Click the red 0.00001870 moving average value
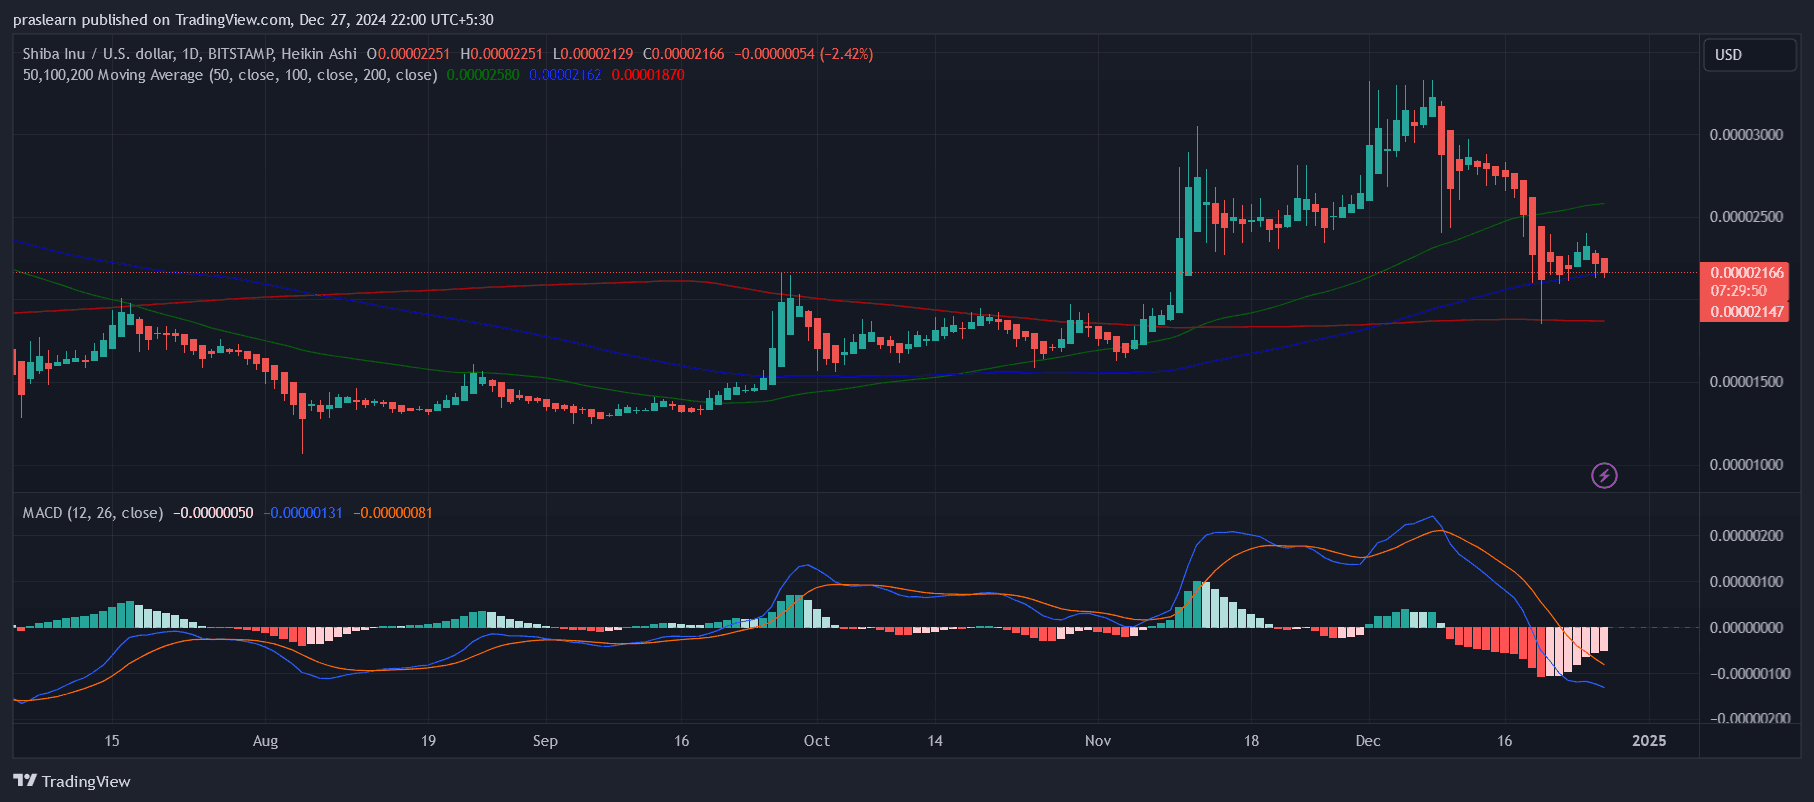 648,75
